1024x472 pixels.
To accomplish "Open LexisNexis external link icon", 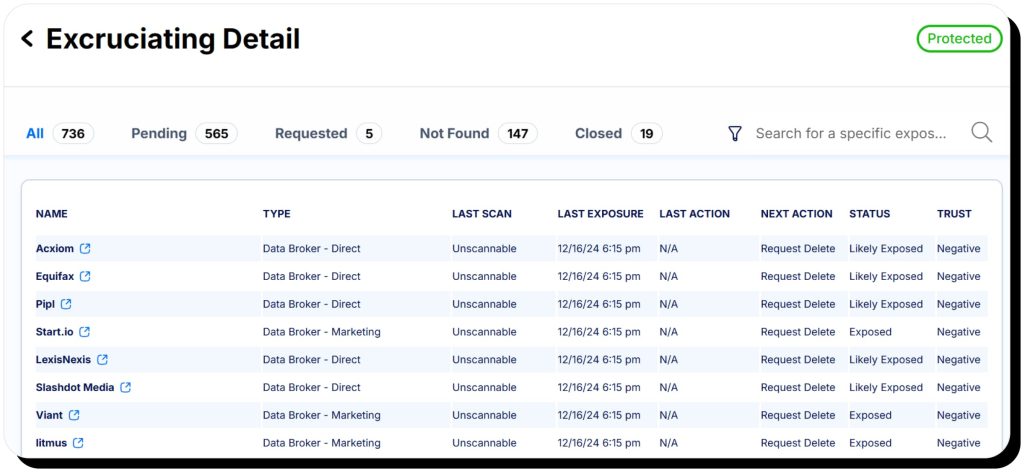I will pyautogui.click(x=103, y=360).
